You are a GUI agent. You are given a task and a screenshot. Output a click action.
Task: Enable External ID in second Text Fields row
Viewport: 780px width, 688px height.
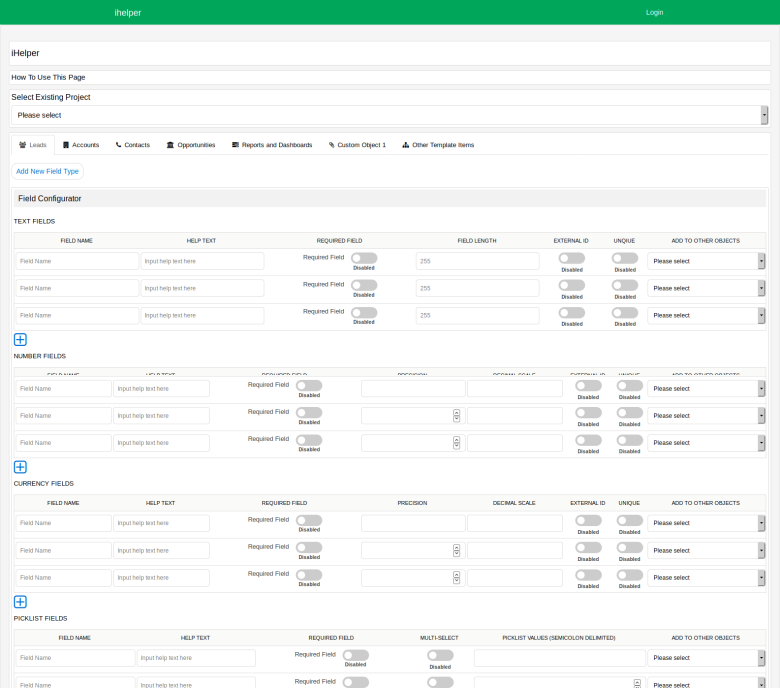(572, 285)
